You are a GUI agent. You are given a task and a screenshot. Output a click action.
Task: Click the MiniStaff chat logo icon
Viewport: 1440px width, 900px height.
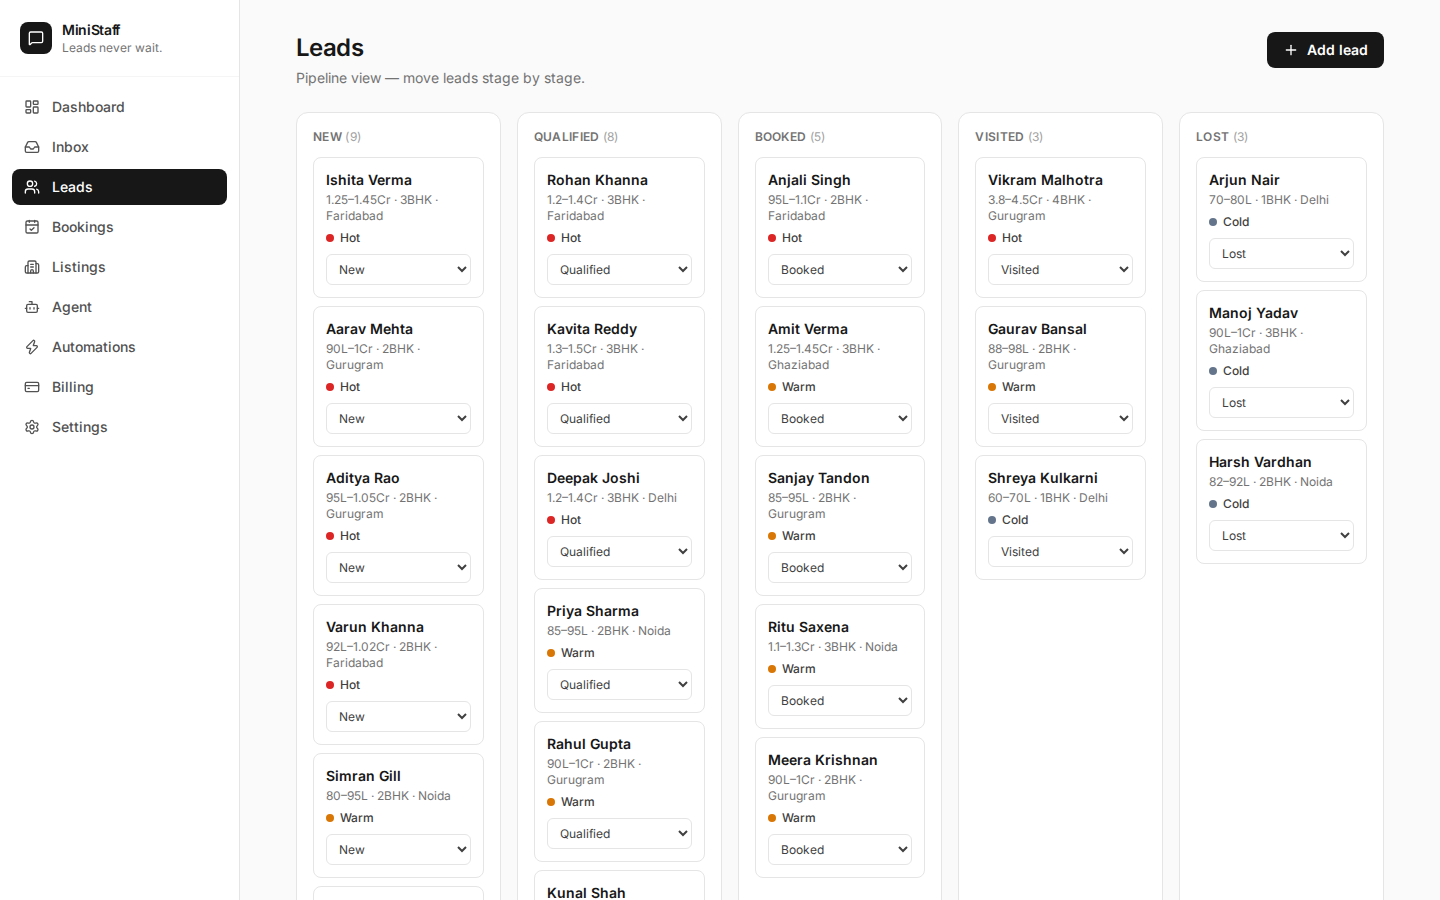[x=36, y=38]
